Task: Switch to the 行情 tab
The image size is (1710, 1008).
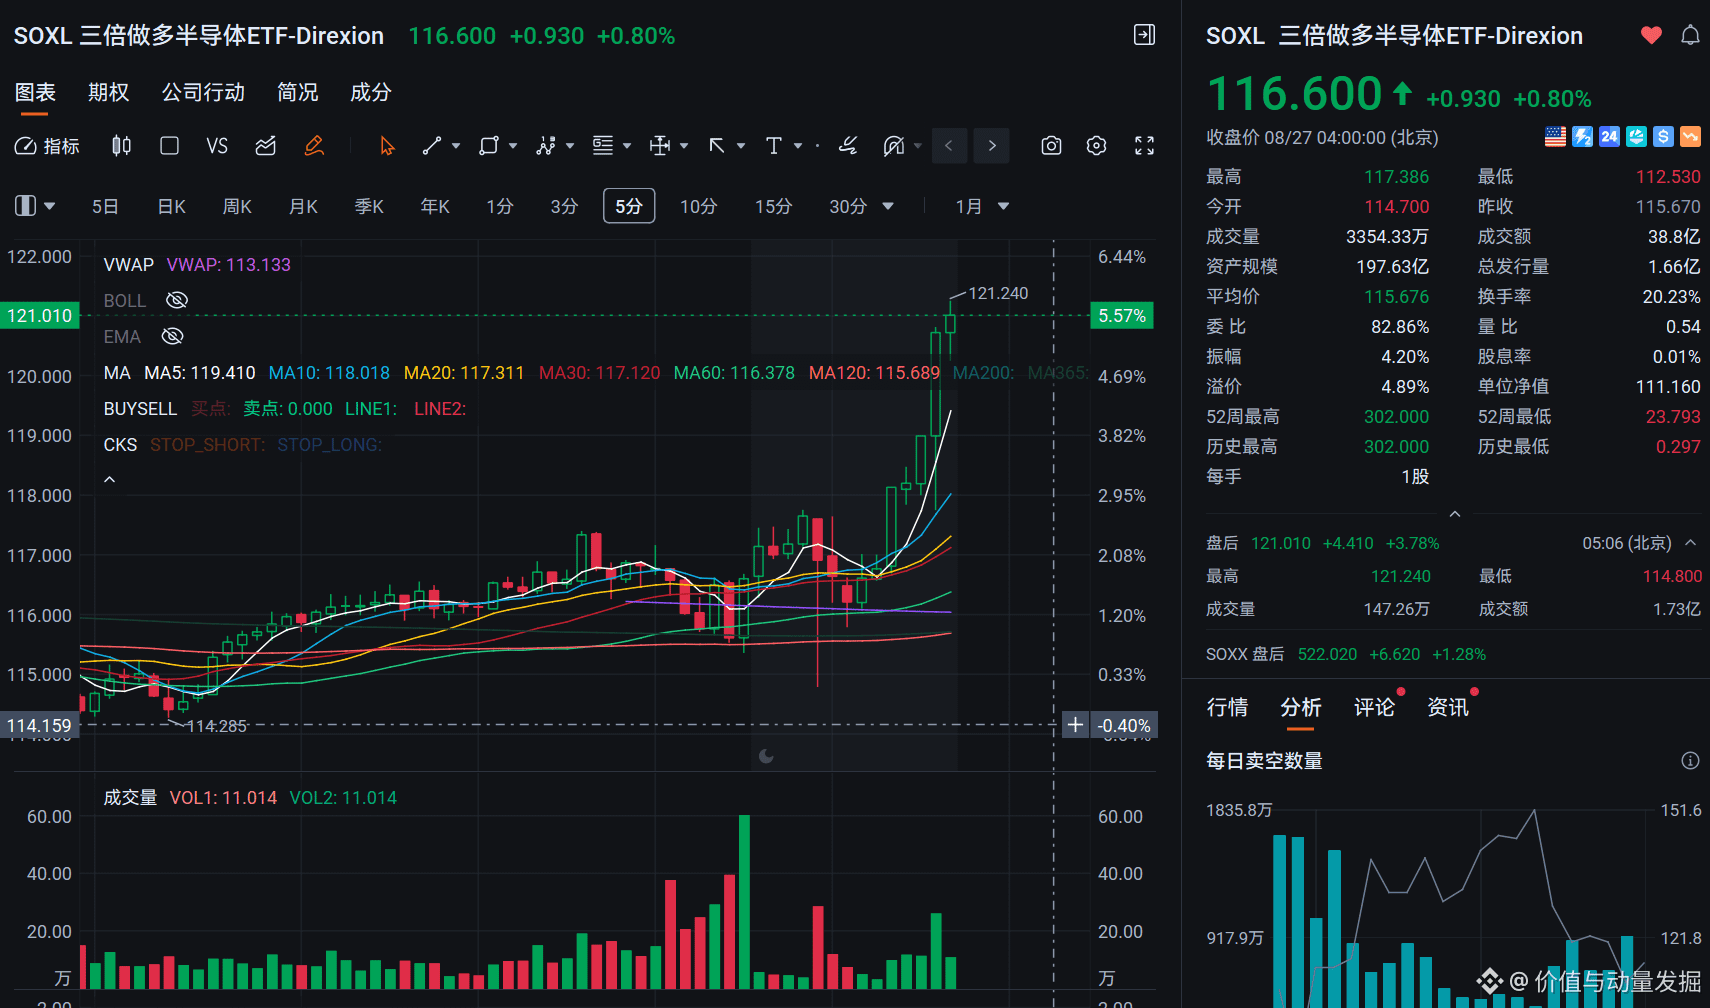Action: [1227, 707]
